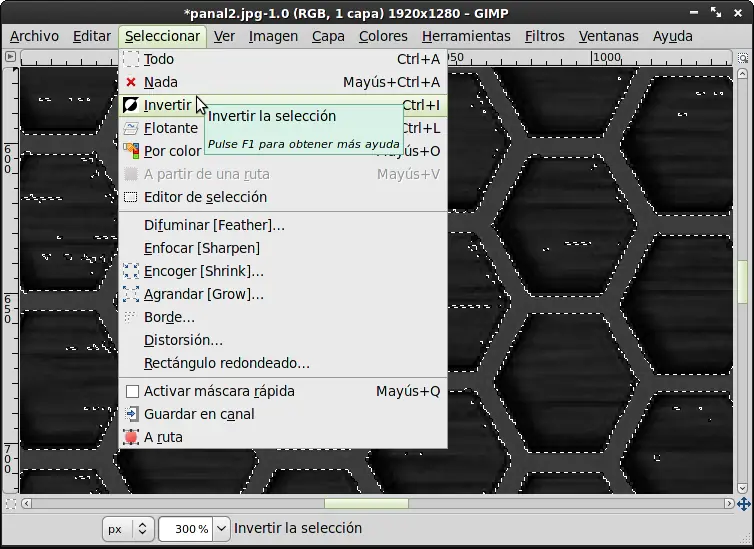This screenshot has width=754, height=549.
Task: Open the image menu triangle button at top left
Action: click(10, 57)
